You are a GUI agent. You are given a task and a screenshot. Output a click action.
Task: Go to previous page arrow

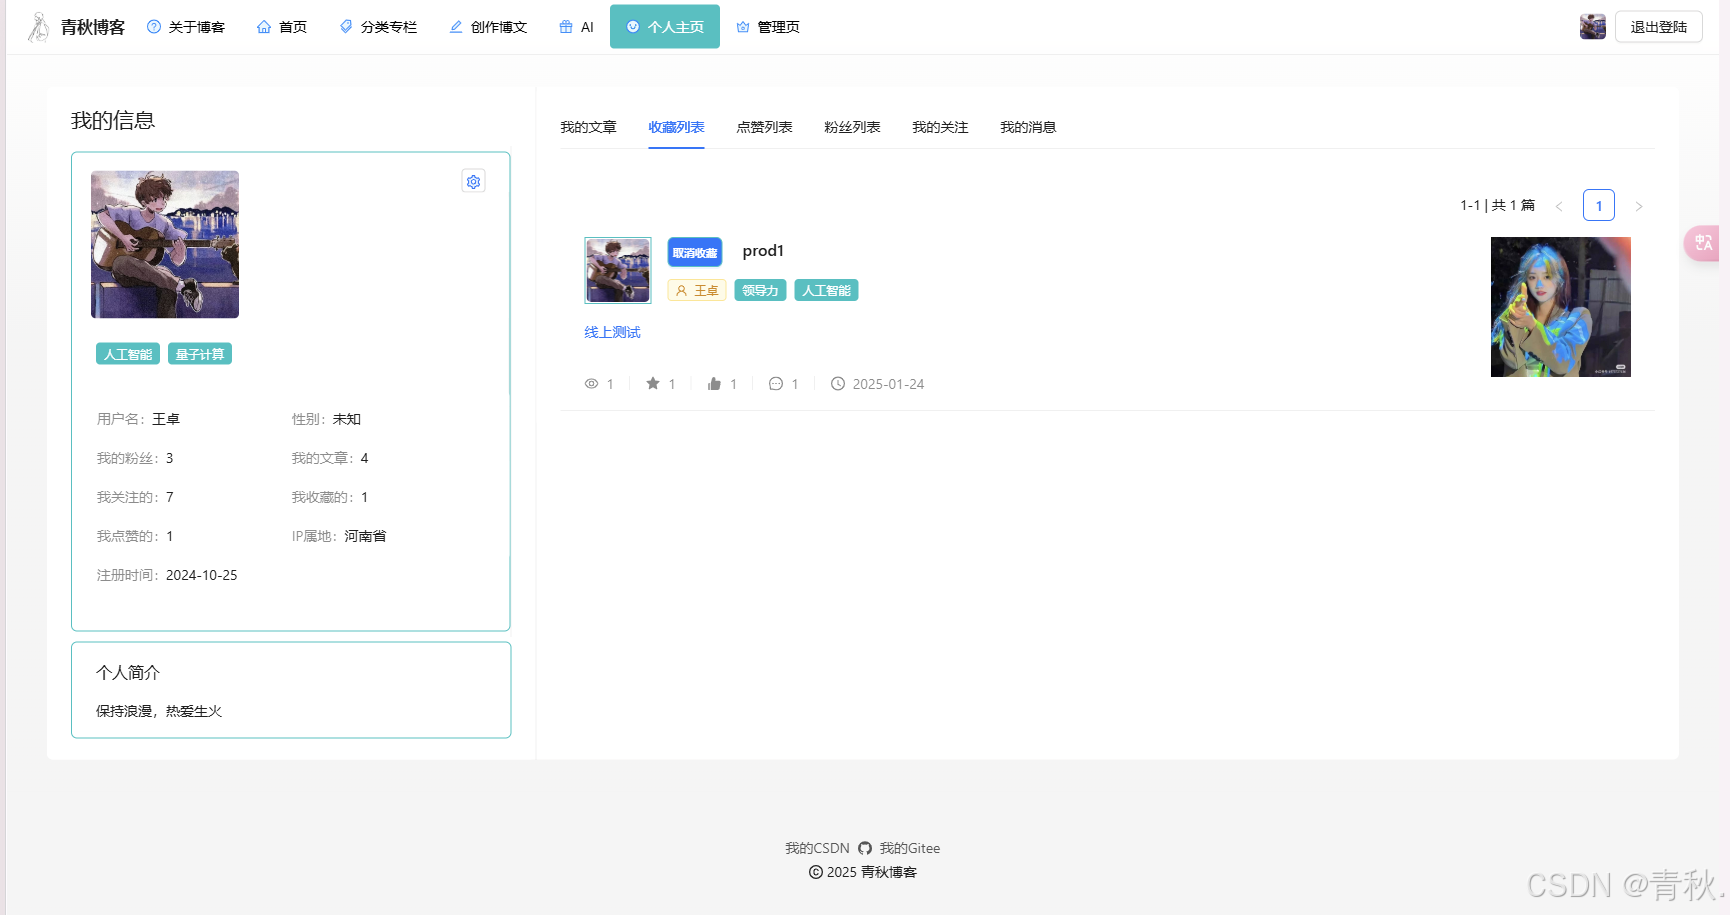coord(1559,206)
